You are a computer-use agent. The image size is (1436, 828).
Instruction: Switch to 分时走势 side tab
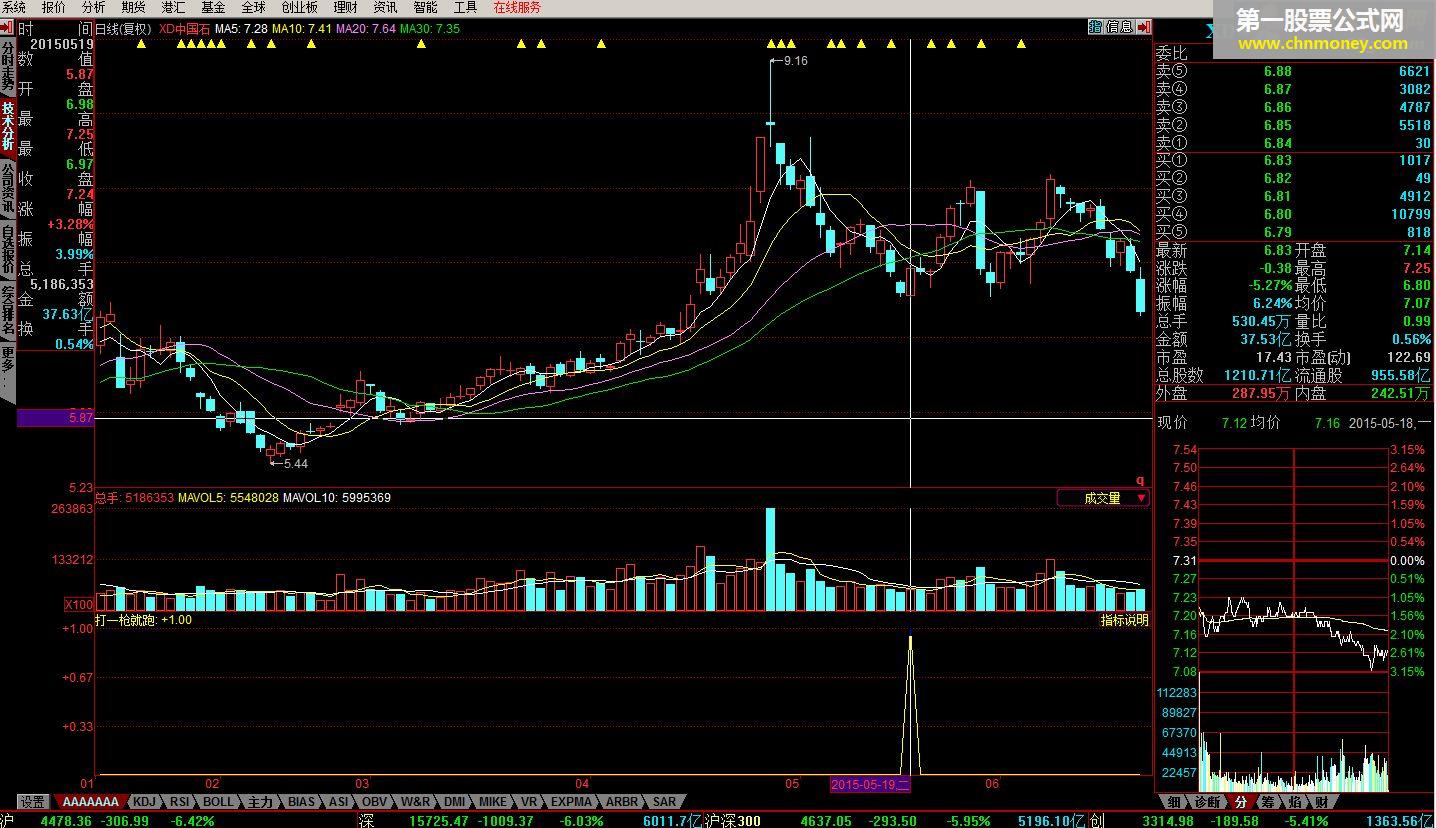click(8, 67)
